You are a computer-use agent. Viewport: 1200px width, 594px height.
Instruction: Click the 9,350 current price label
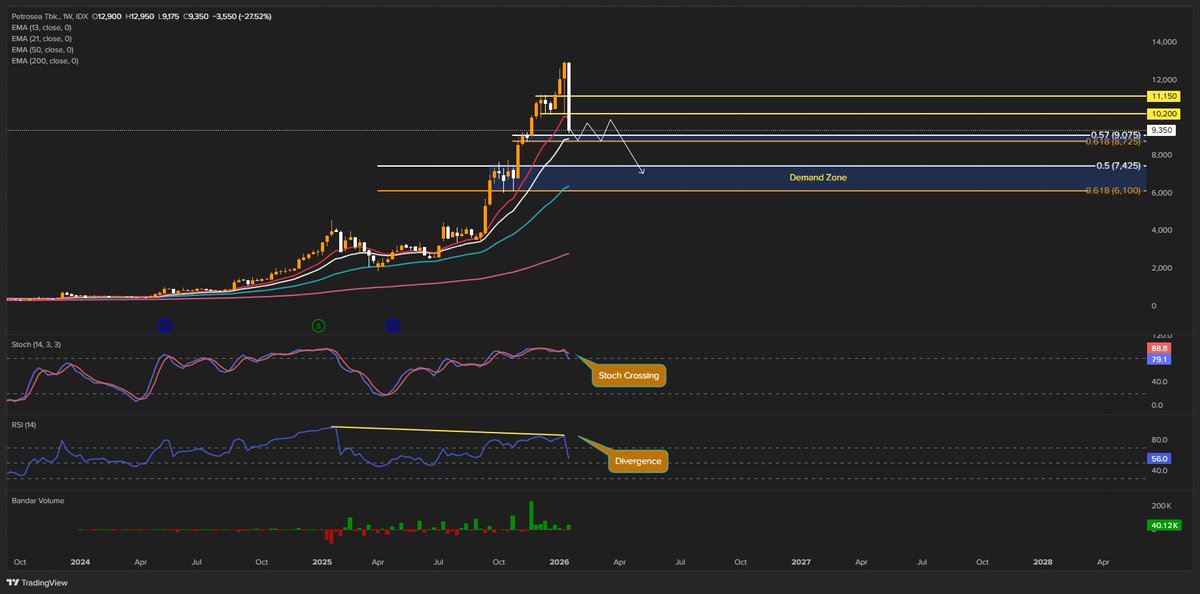(x=1160, y=128)
